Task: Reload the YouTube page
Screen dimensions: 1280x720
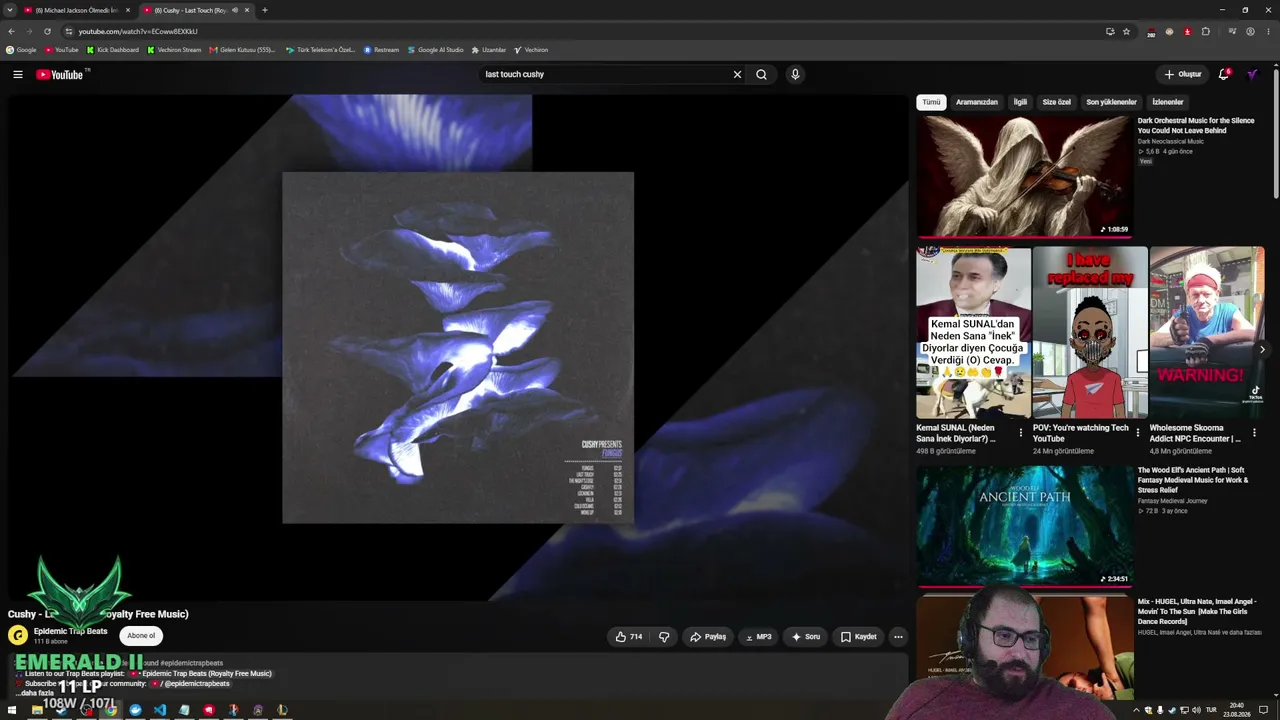Action: point(47,31)
